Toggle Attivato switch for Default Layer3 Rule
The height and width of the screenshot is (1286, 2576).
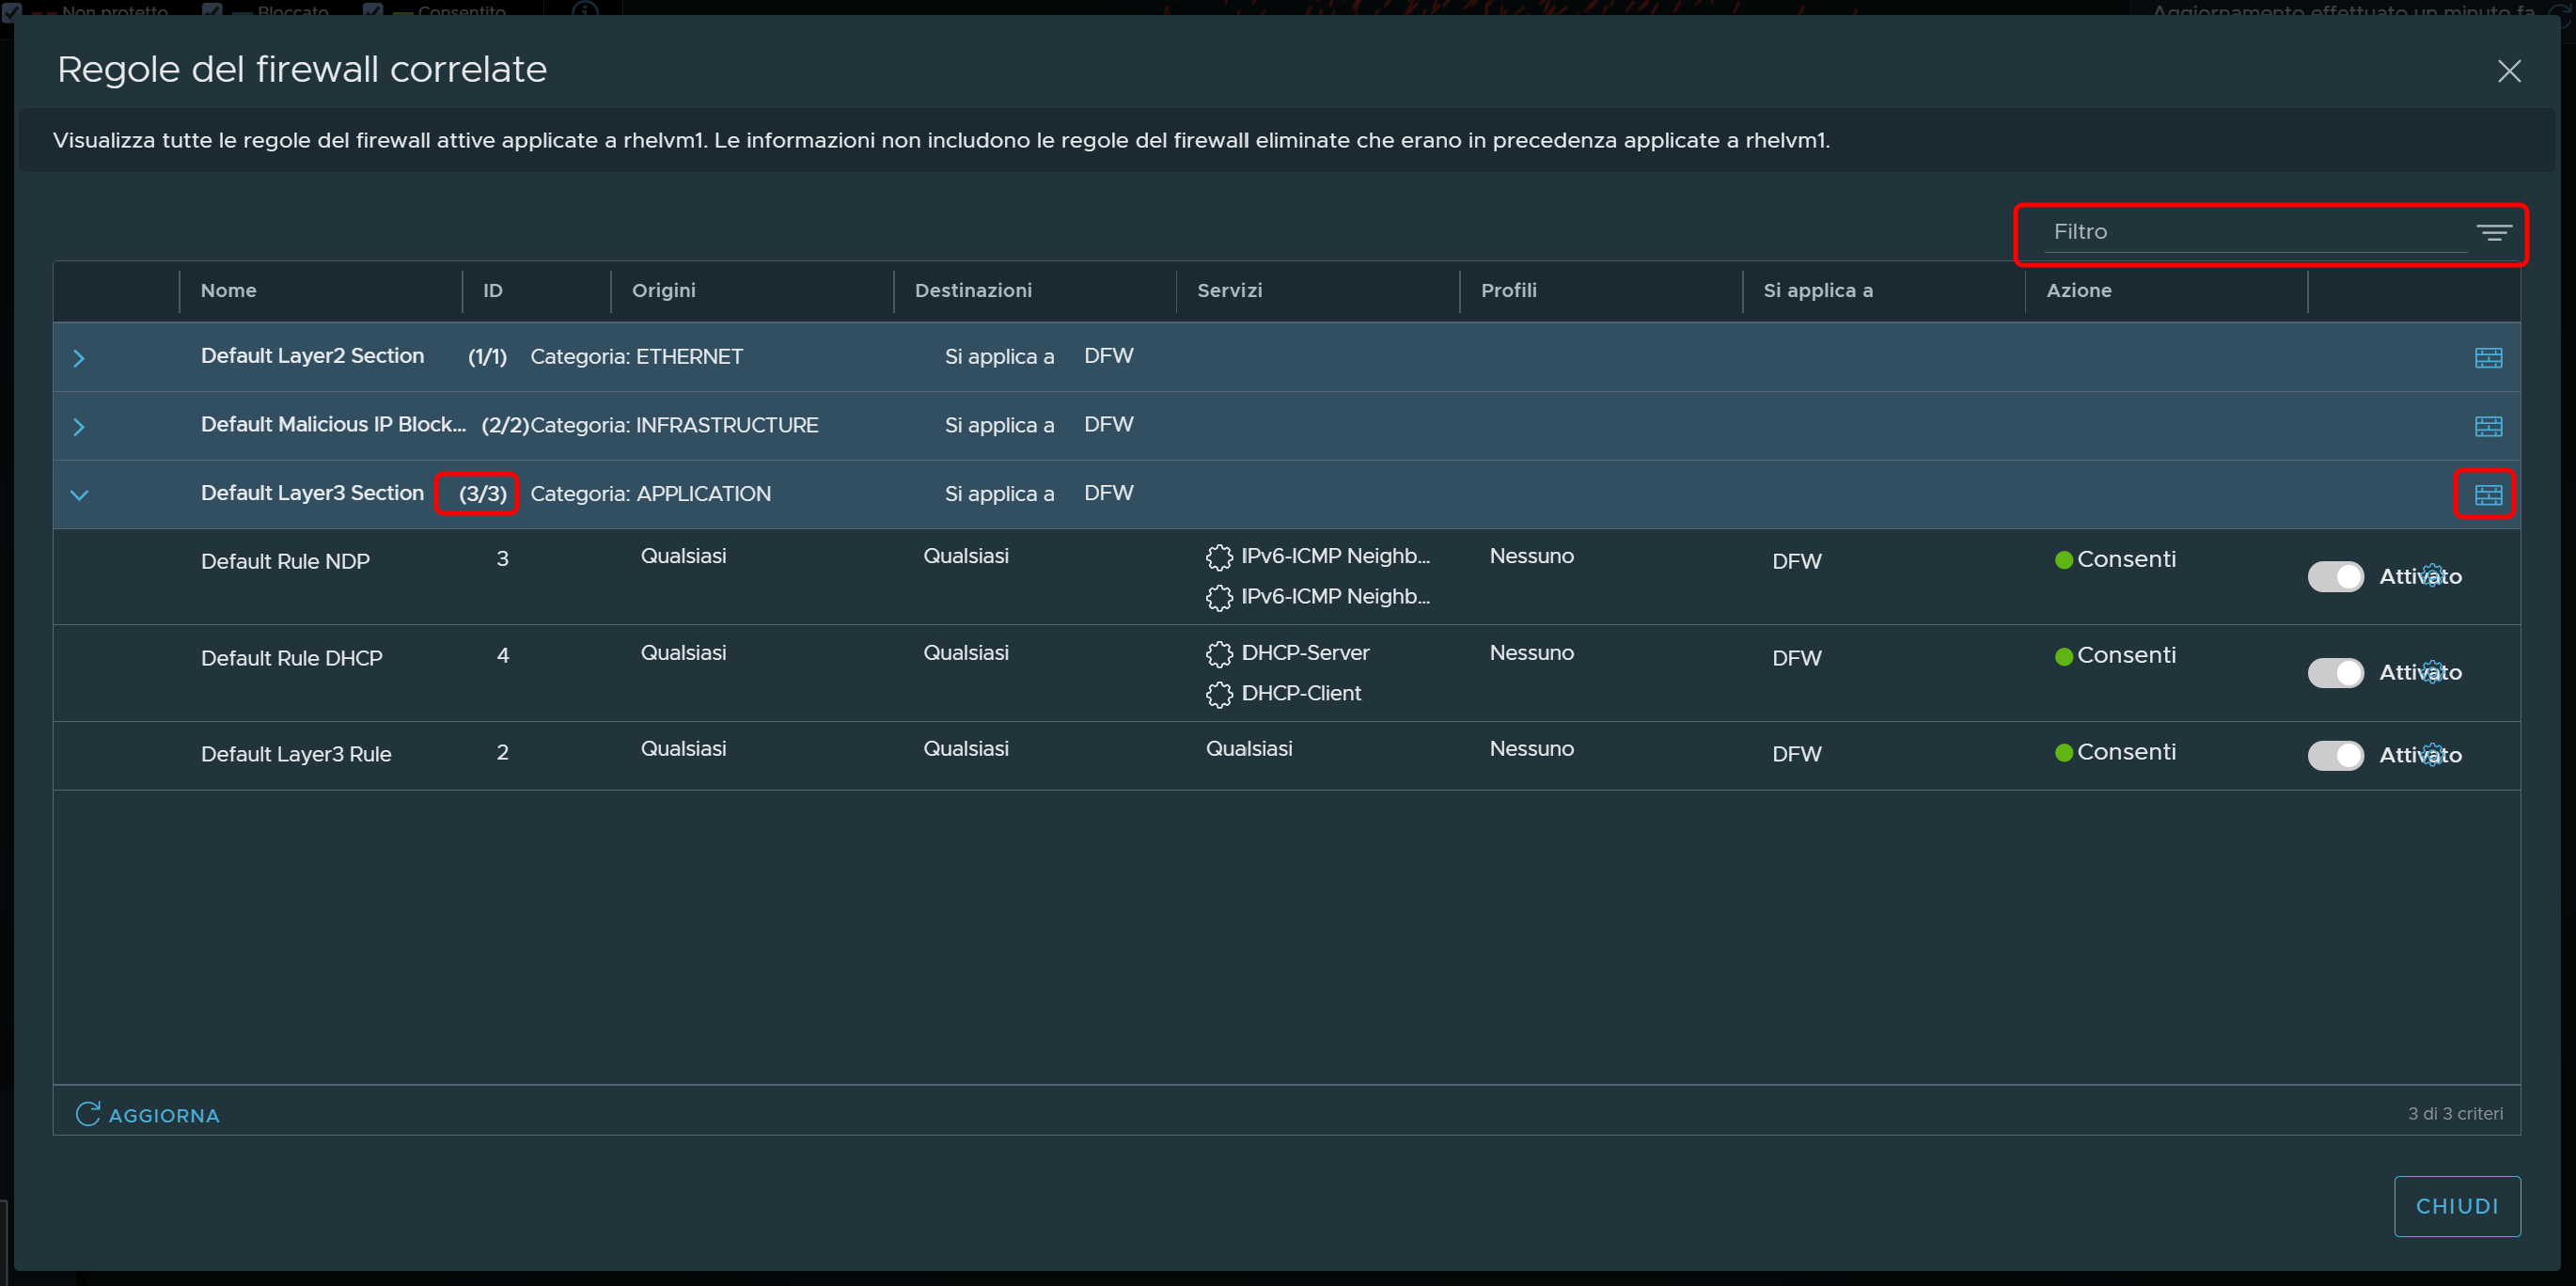pyautogui.click(x=2335, y=755)
